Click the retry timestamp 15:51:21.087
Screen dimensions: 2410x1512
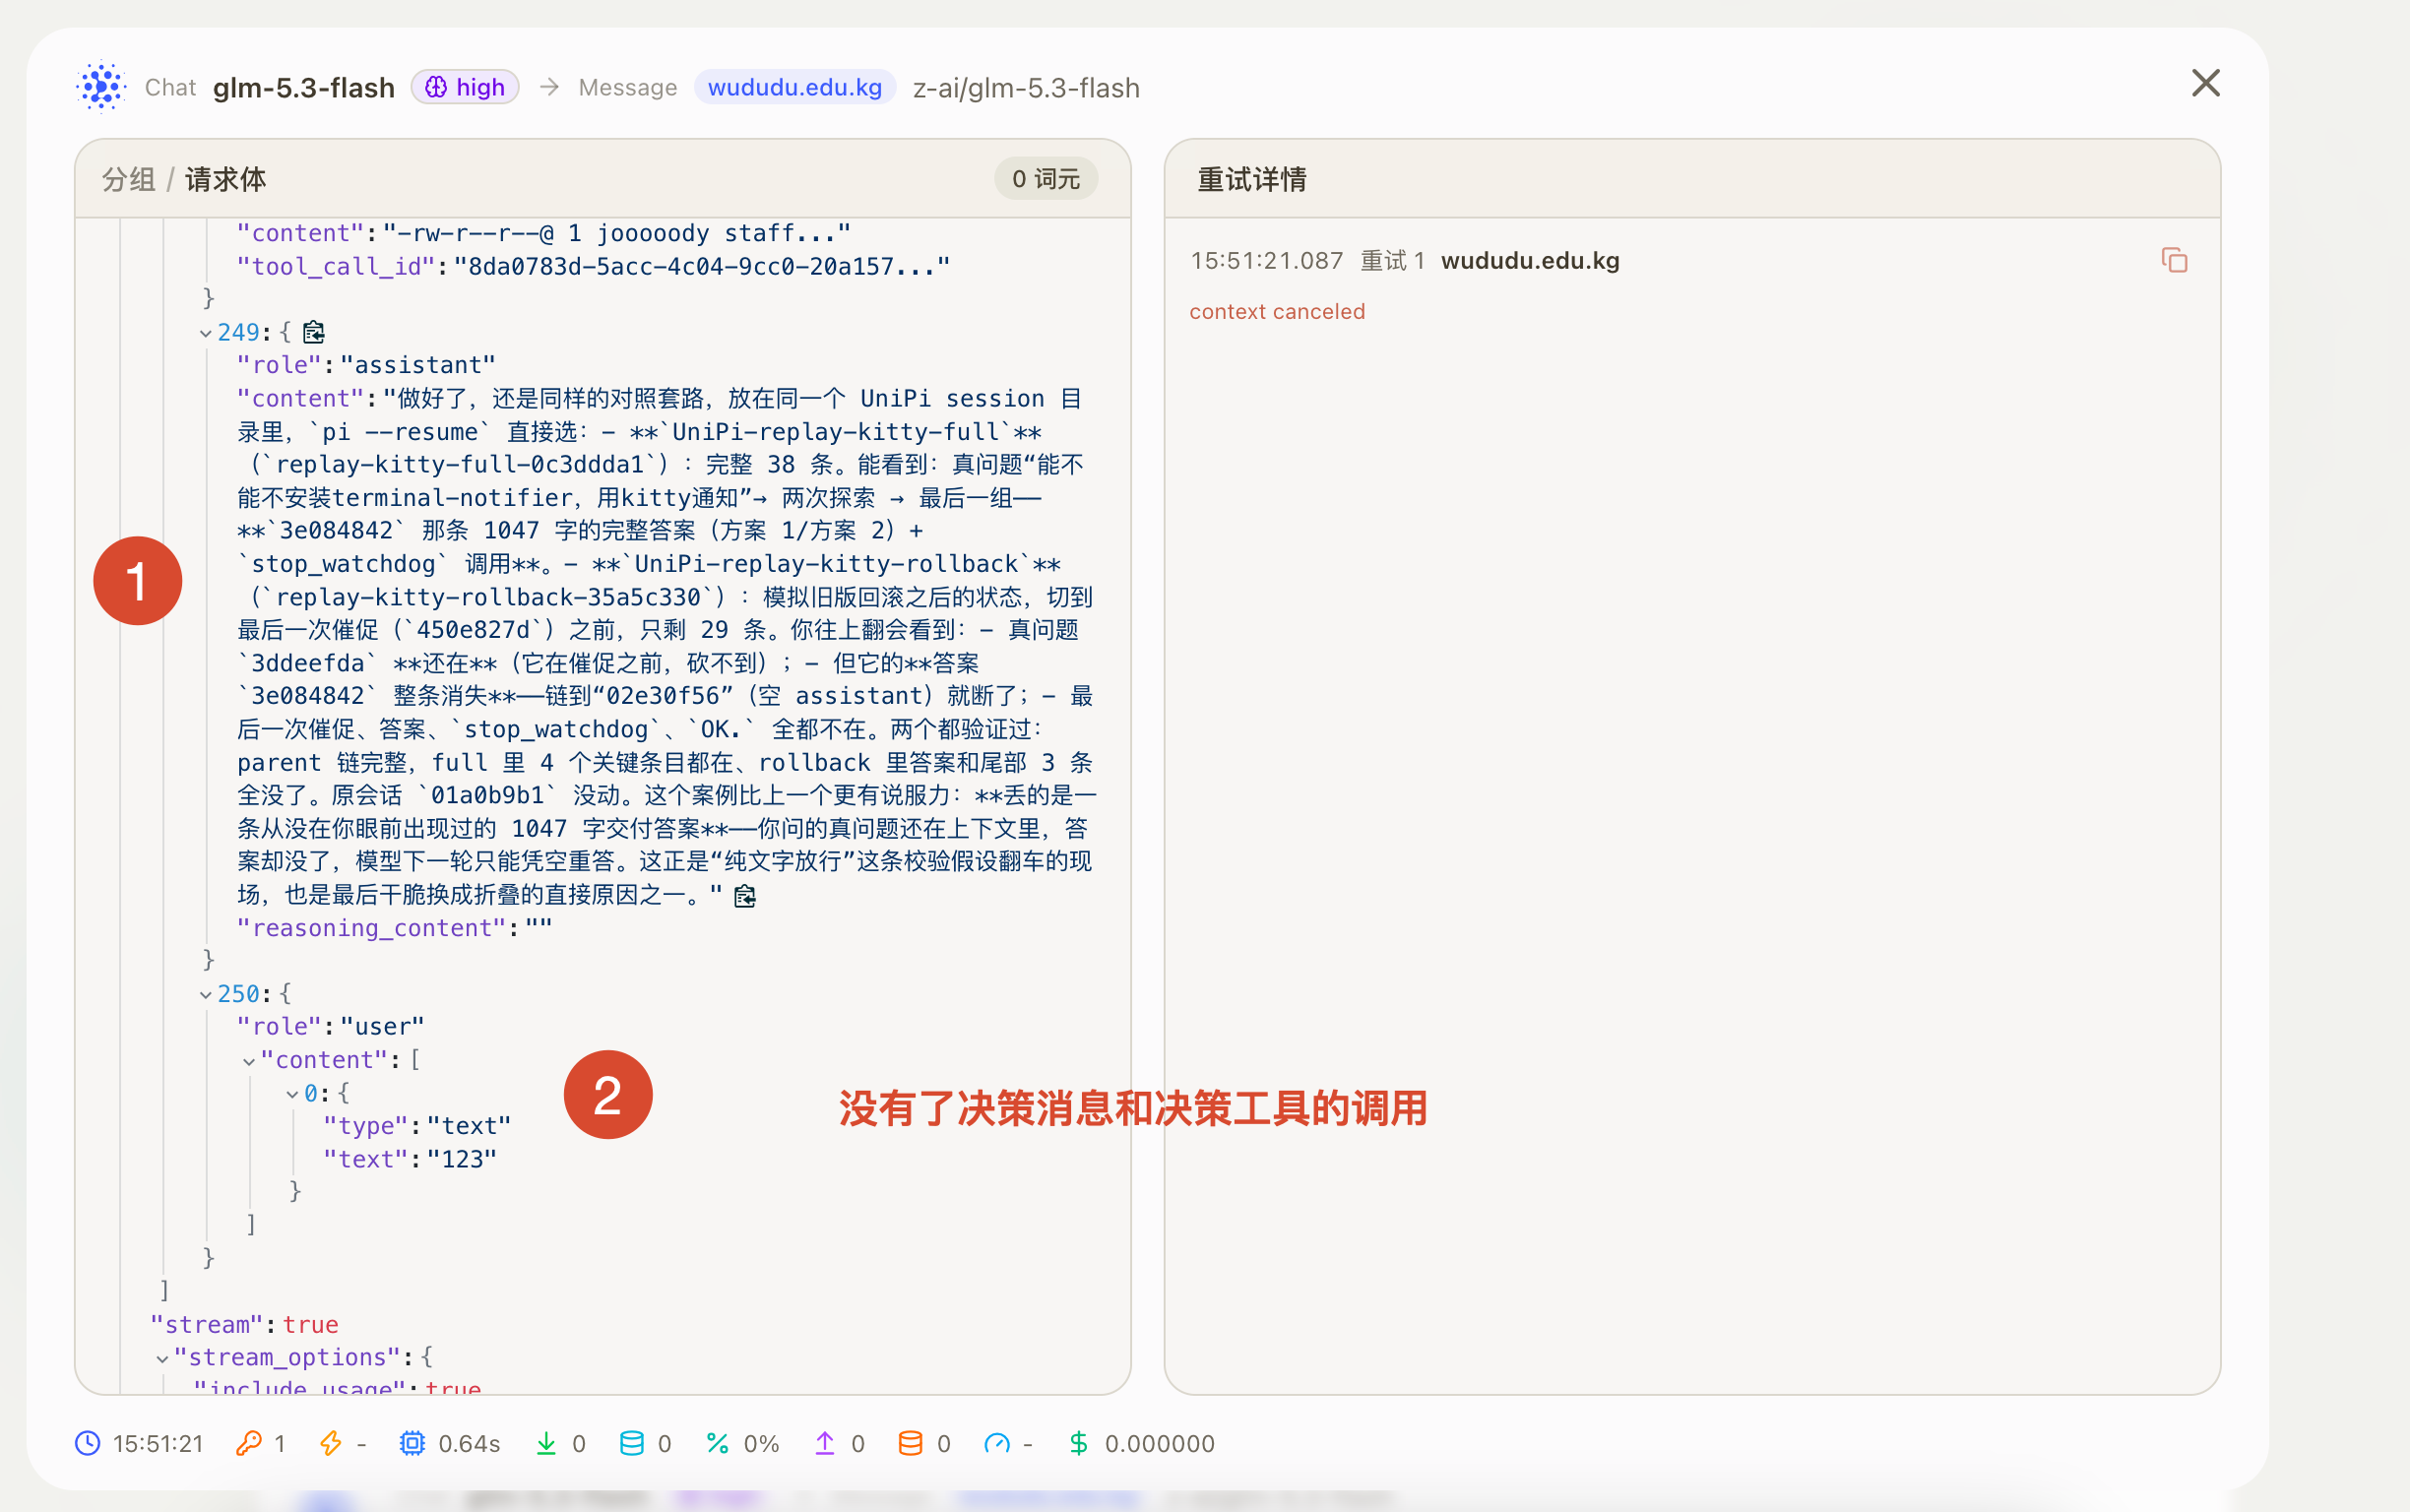tap(1266, 260)
